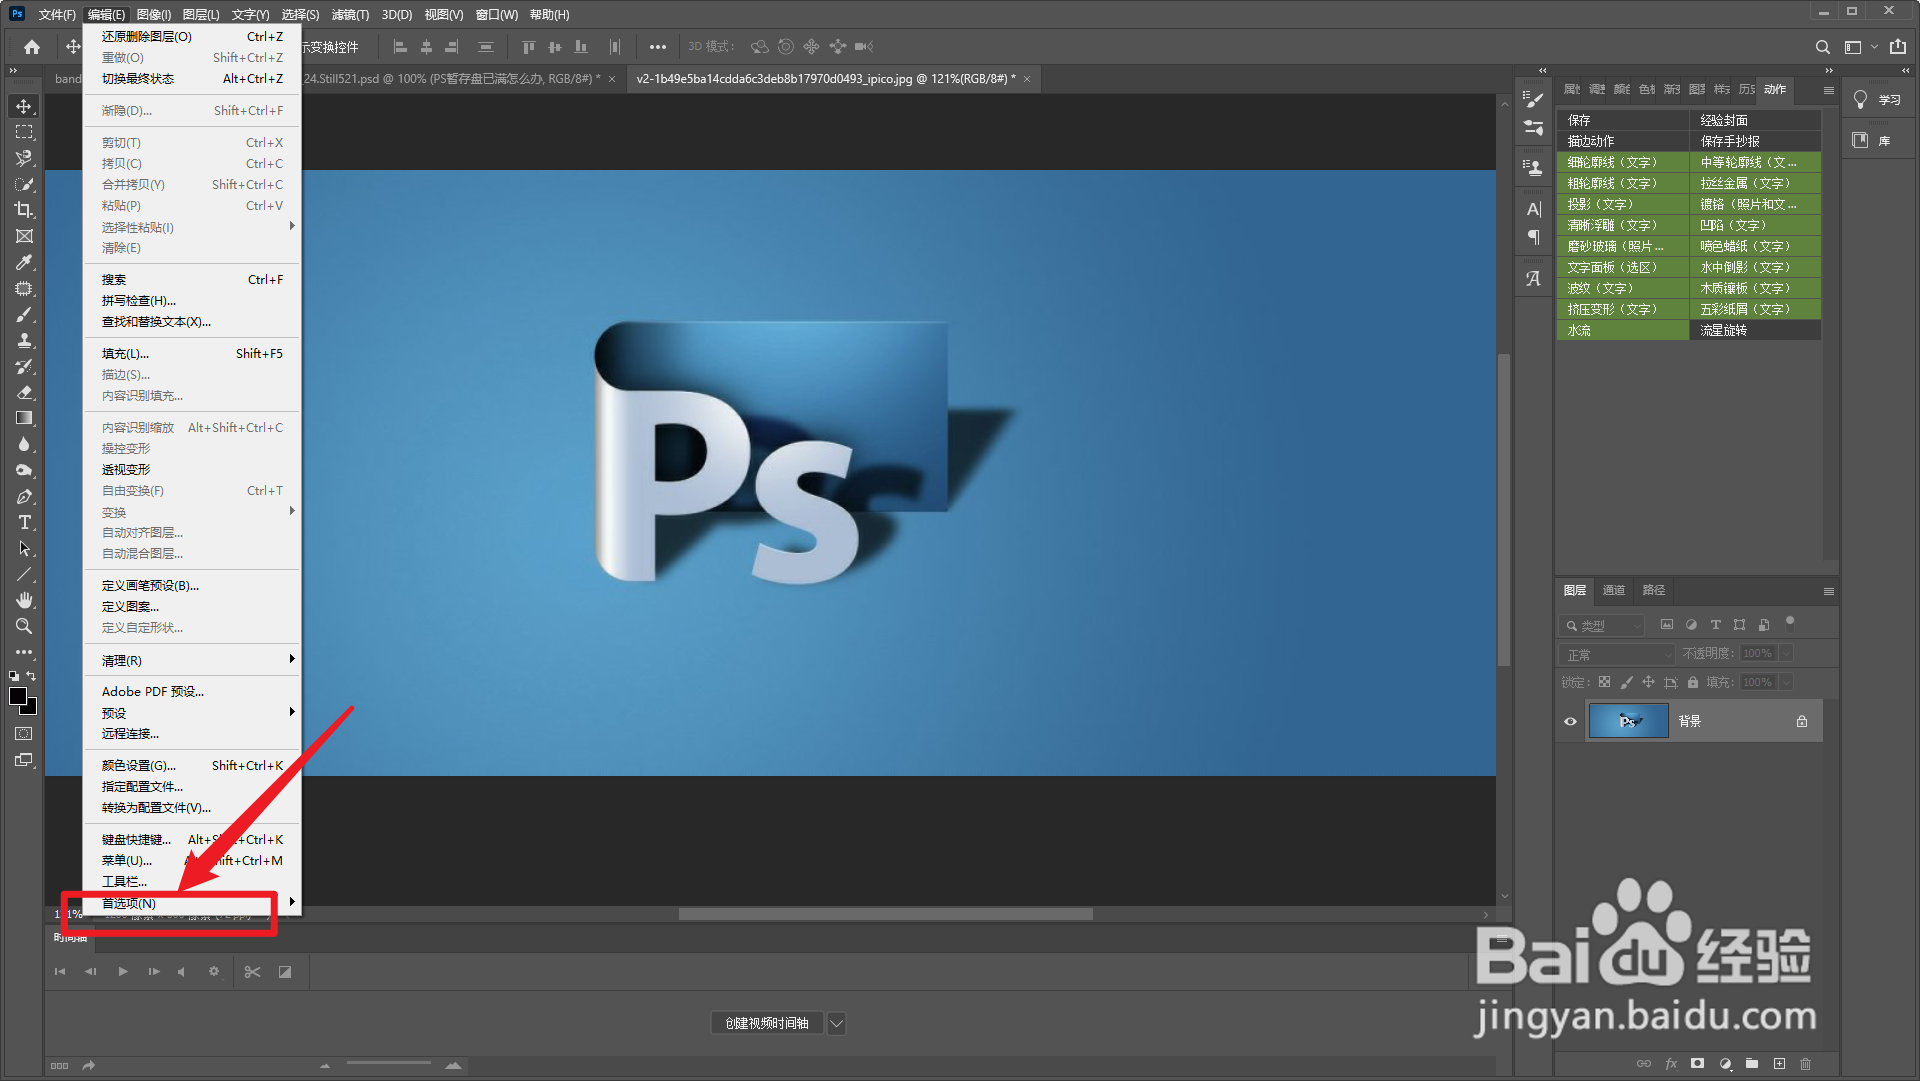Select the Frame tool
The image size is (1920, 1081).
[24, 236]
